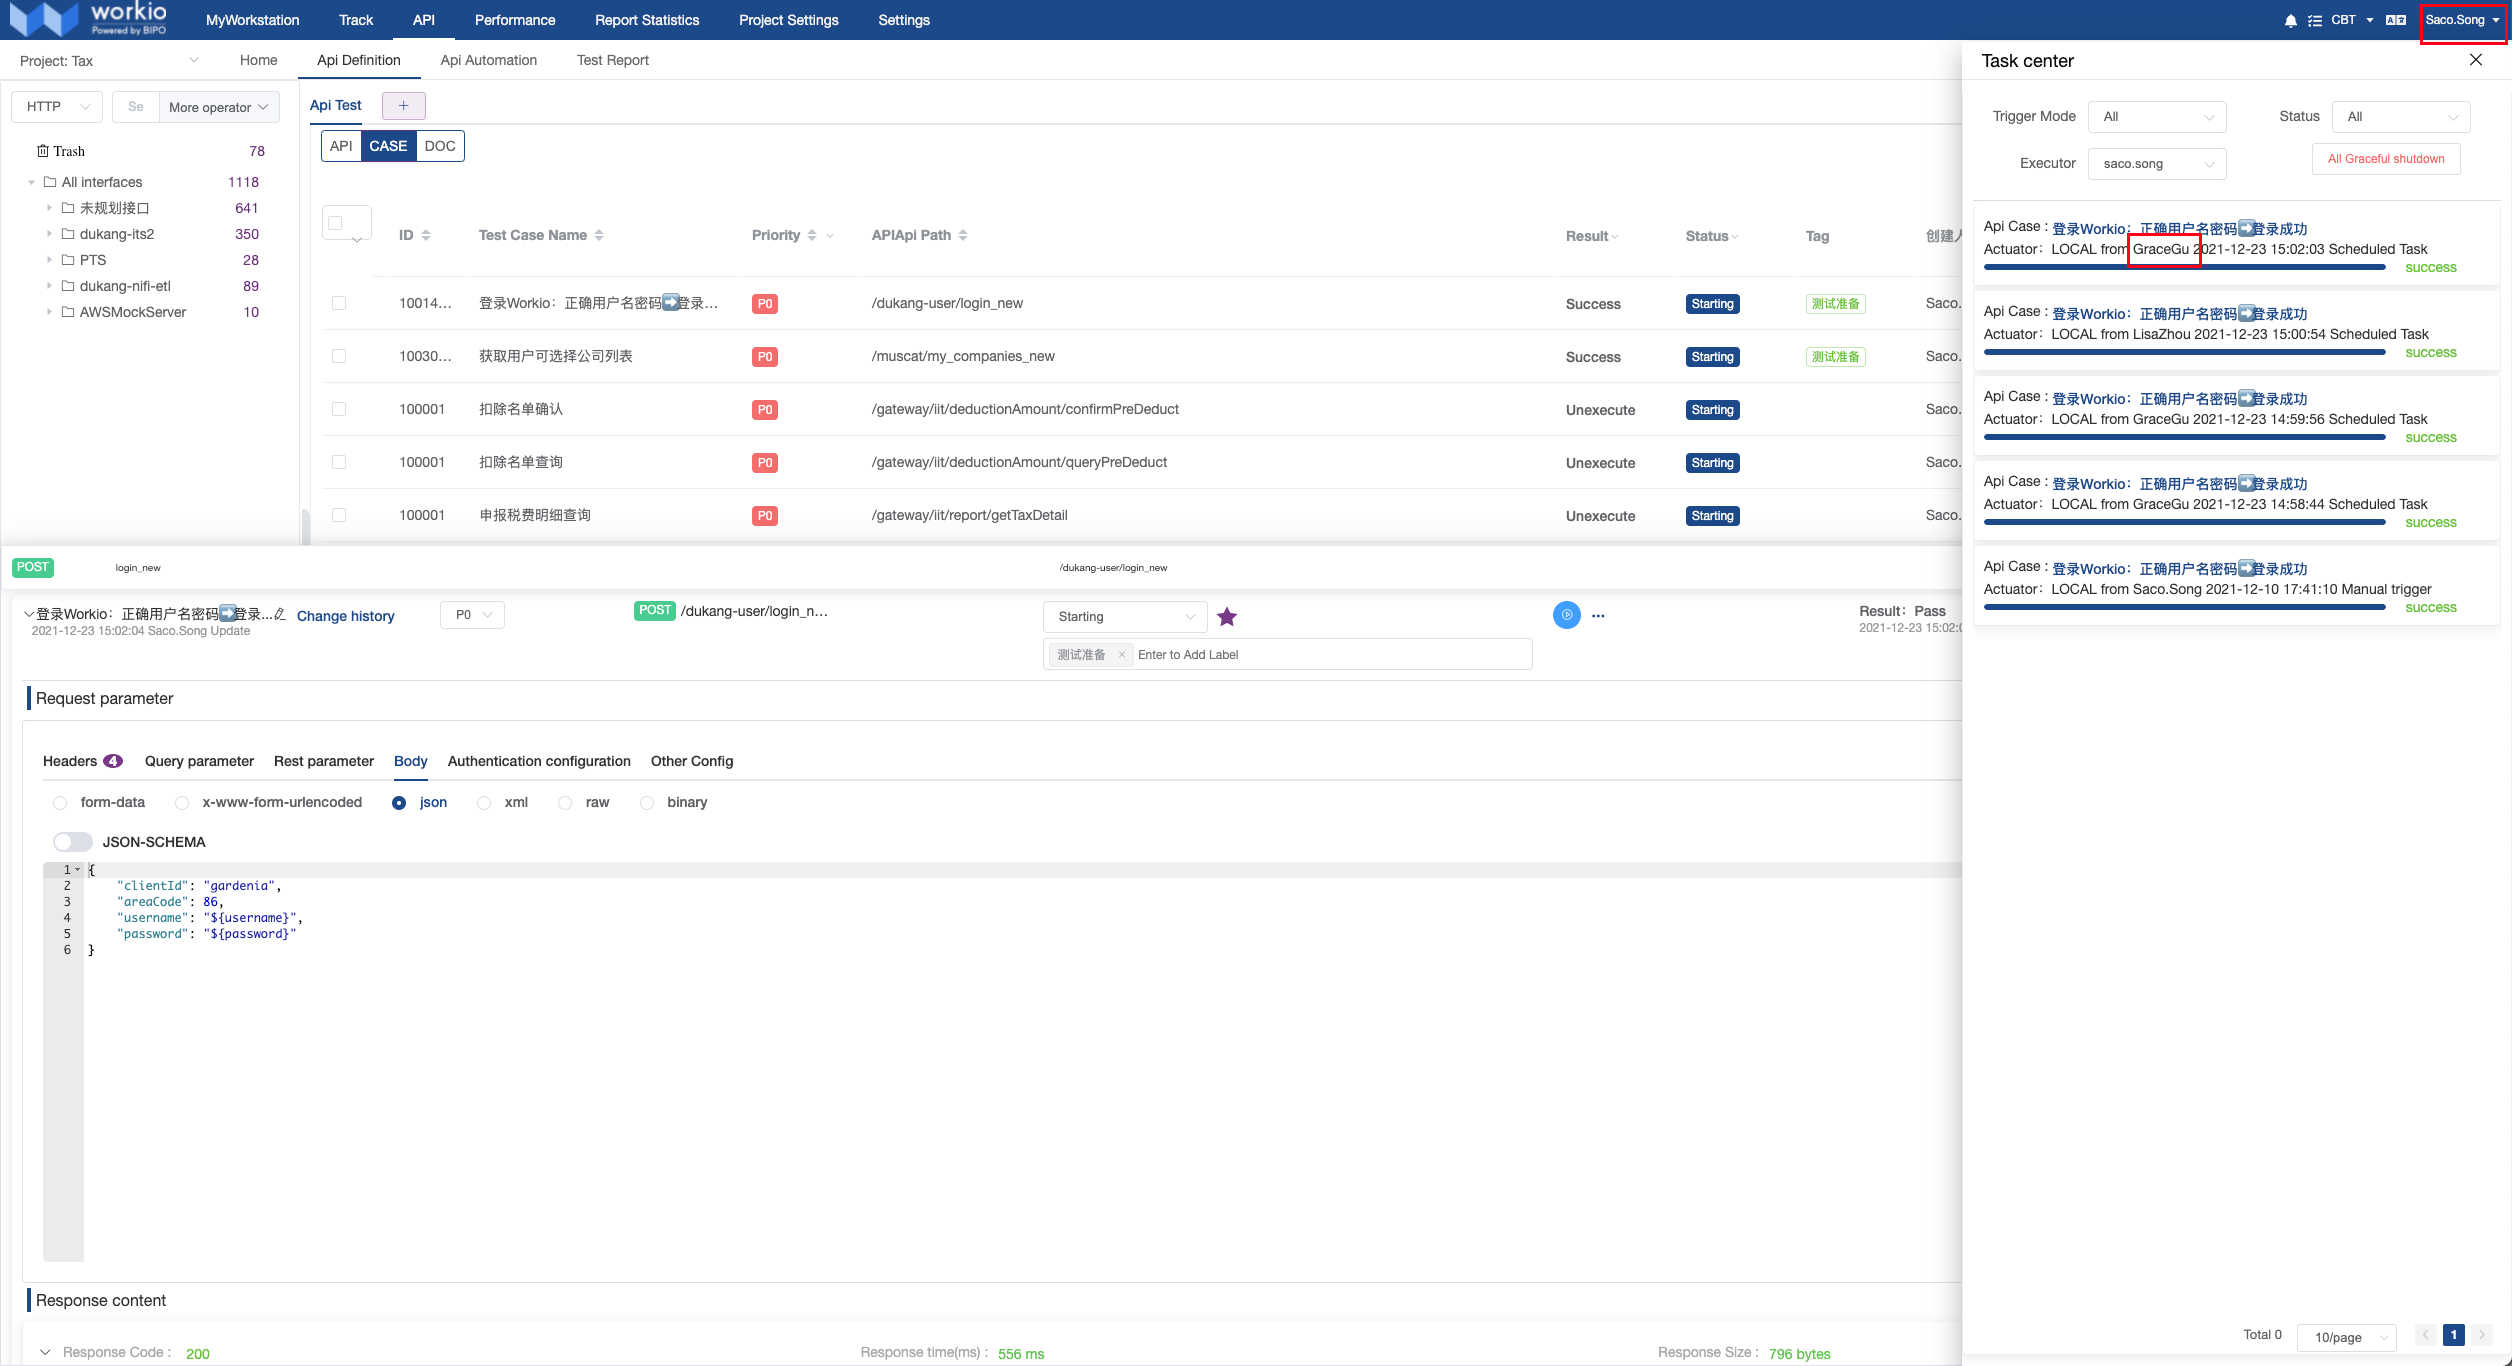Click the notification bell icon

(2290, 21)
